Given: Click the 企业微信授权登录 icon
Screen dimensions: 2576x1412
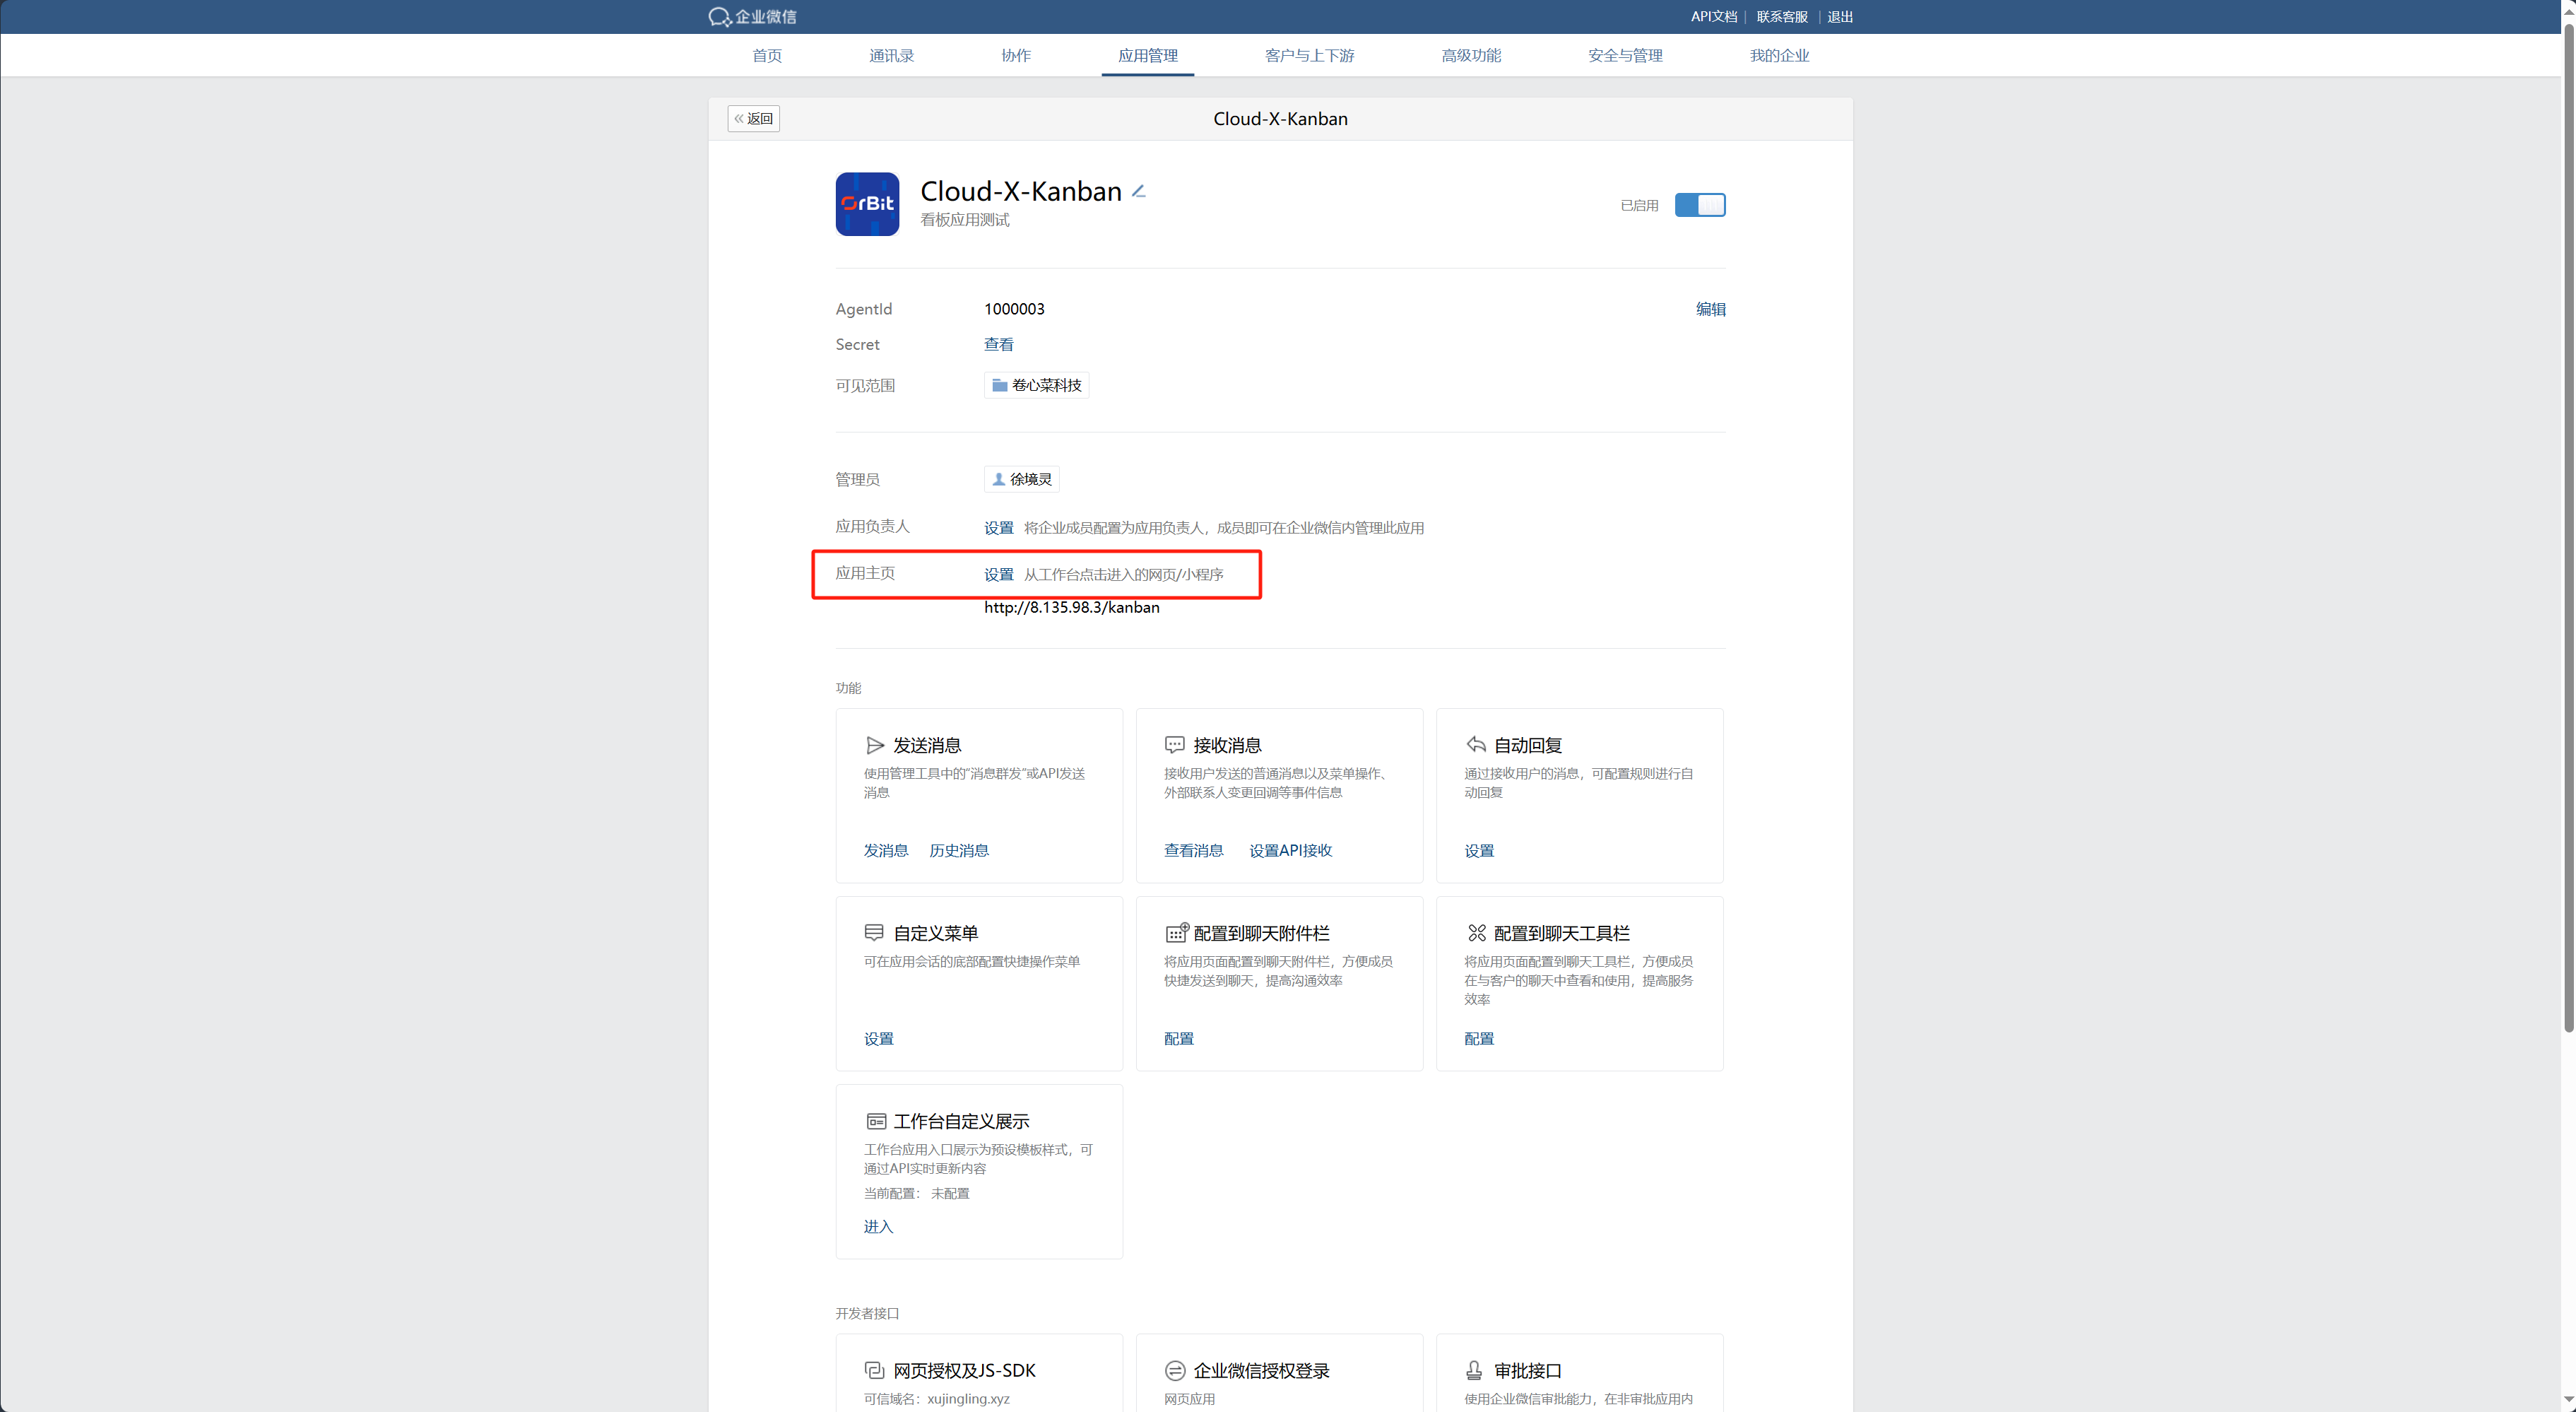Looking at the screenshot, I should tap(1175, 1370).
